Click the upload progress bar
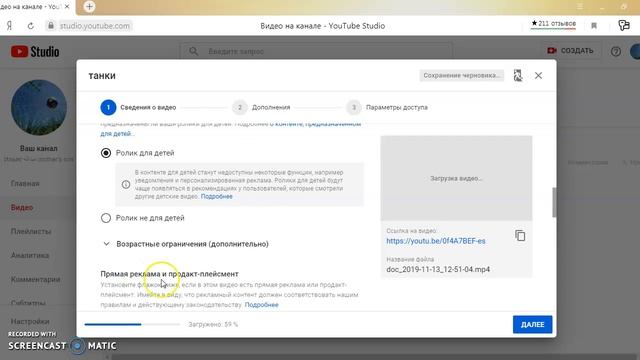Screen dimensions: 640x360 [x=132, y=324]
